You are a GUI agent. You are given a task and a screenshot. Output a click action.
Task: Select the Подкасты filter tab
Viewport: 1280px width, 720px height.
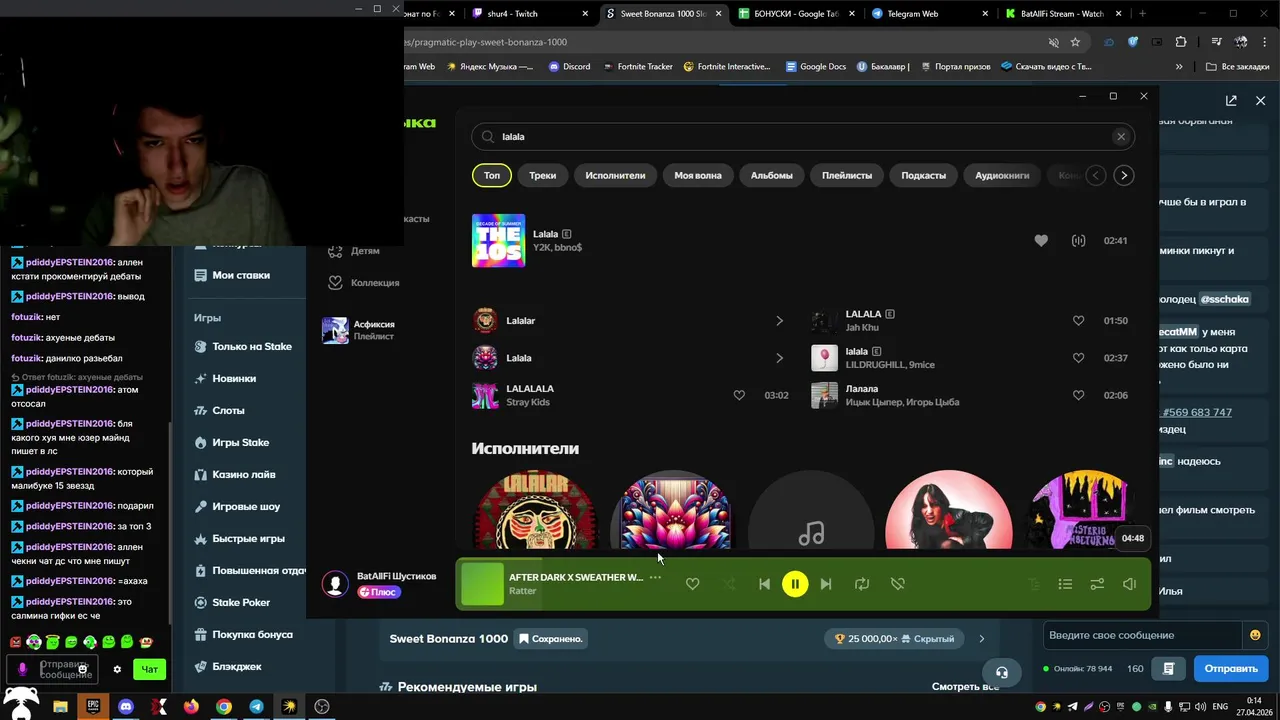[x=923, y=175]
